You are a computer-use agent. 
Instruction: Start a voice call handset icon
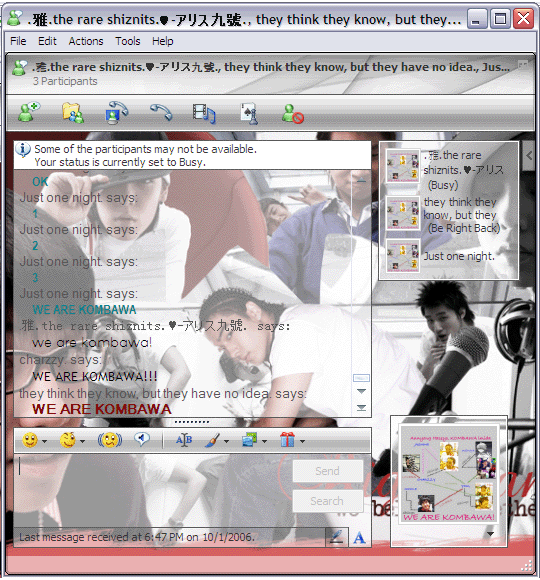161,112
